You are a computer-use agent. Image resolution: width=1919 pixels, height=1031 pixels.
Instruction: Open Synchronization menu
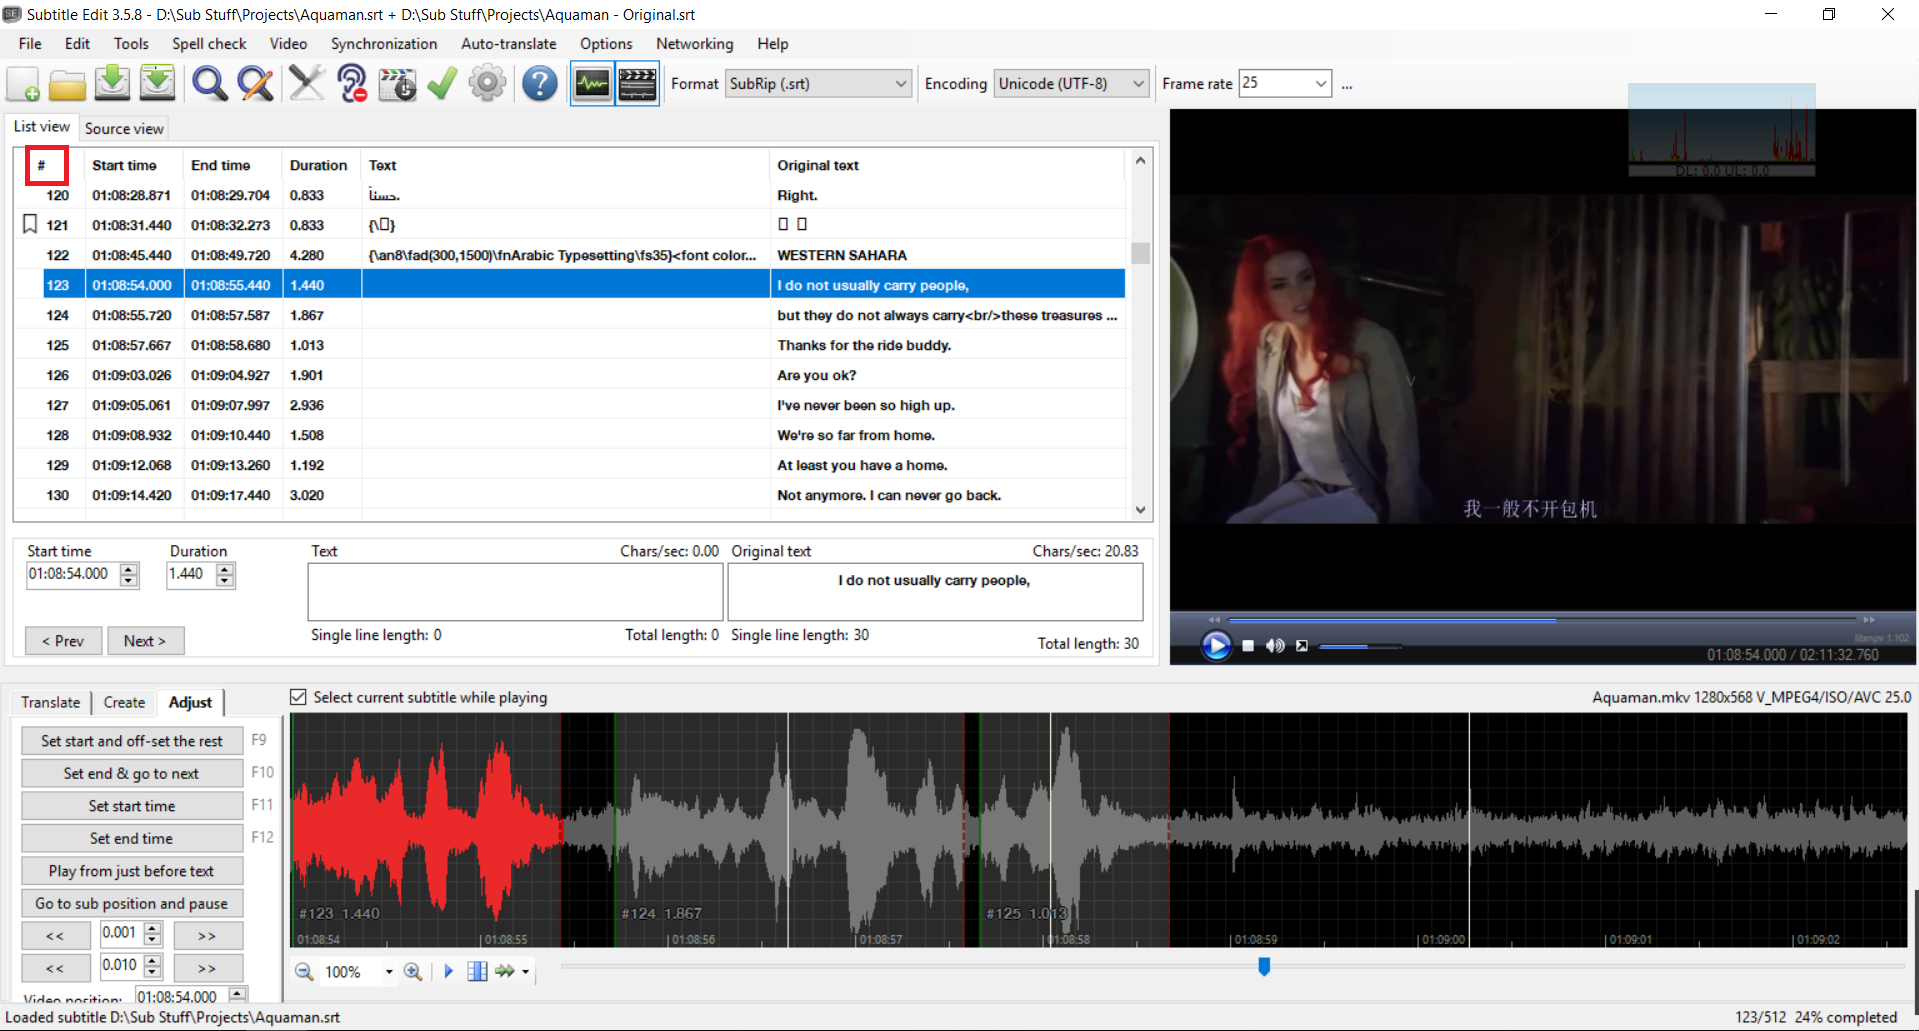pos(384,44)
